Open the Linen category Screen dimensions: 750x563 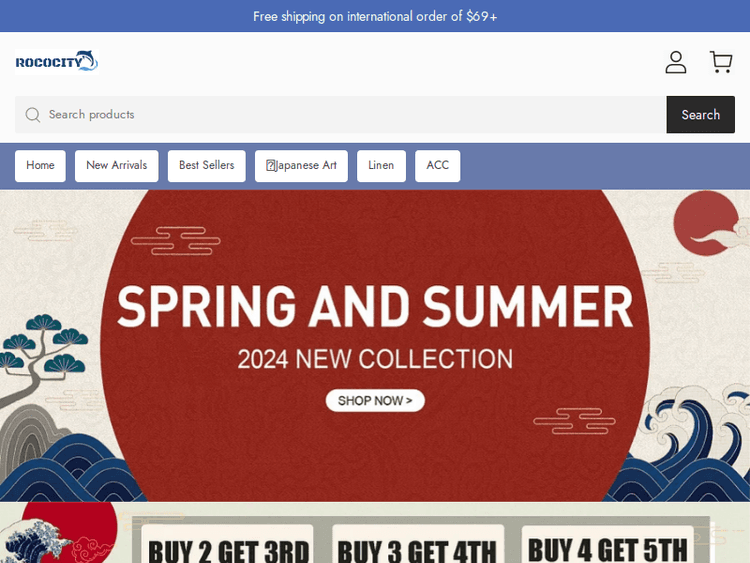tap(381, 166)
